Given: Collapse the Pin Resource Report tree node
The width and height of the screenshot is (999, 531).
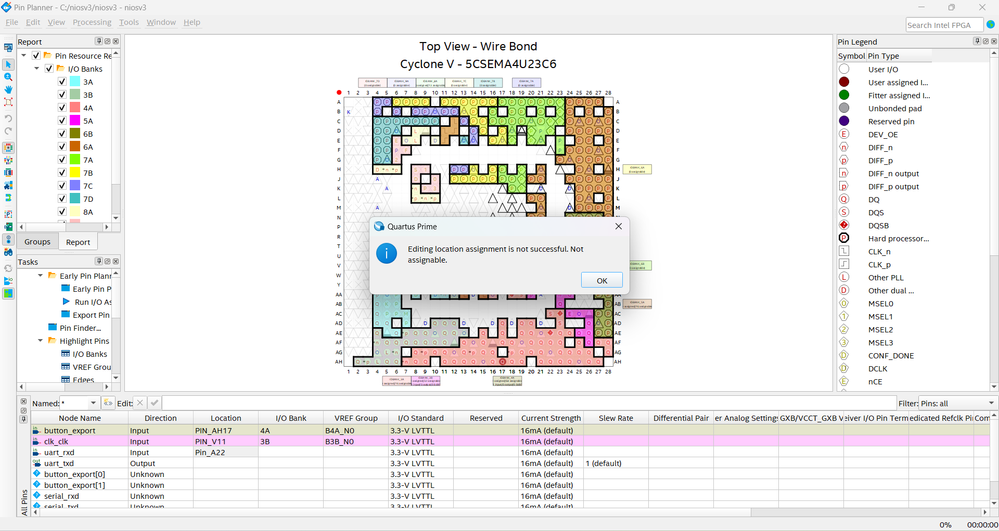Looking at the screenshot, I should click(24, 55).
